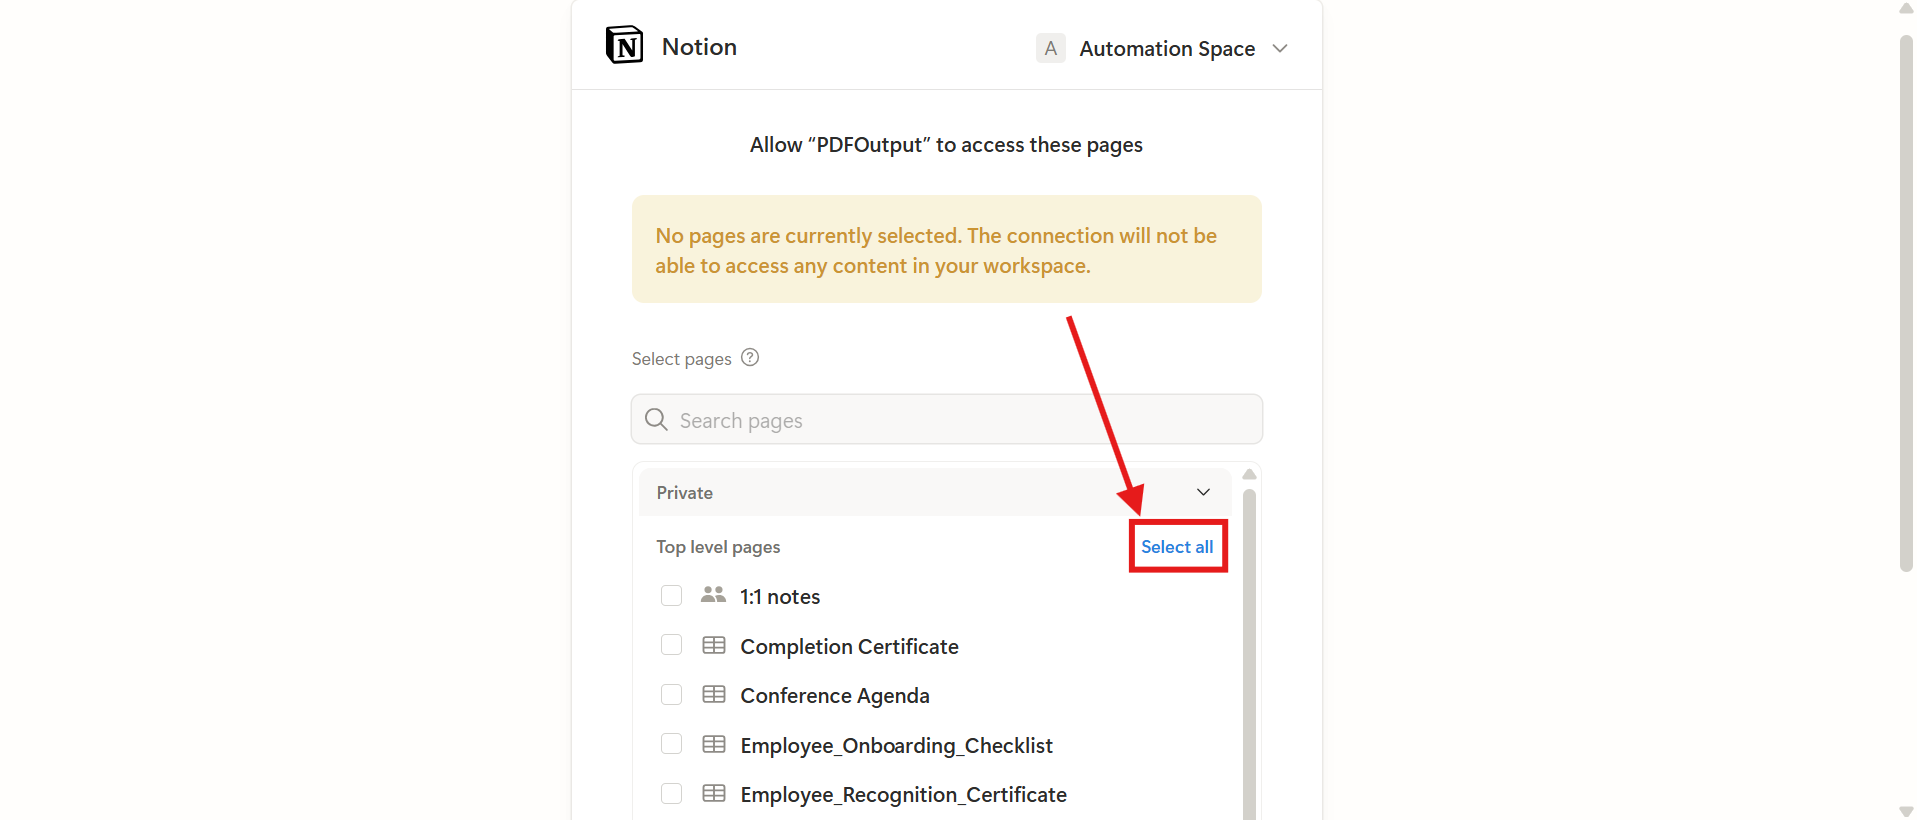Image resolution: width=1917 pixels, height=820 pixels.
Task: Tick the Completion Certificate checkbox
Action: click(x=671, y=645)
